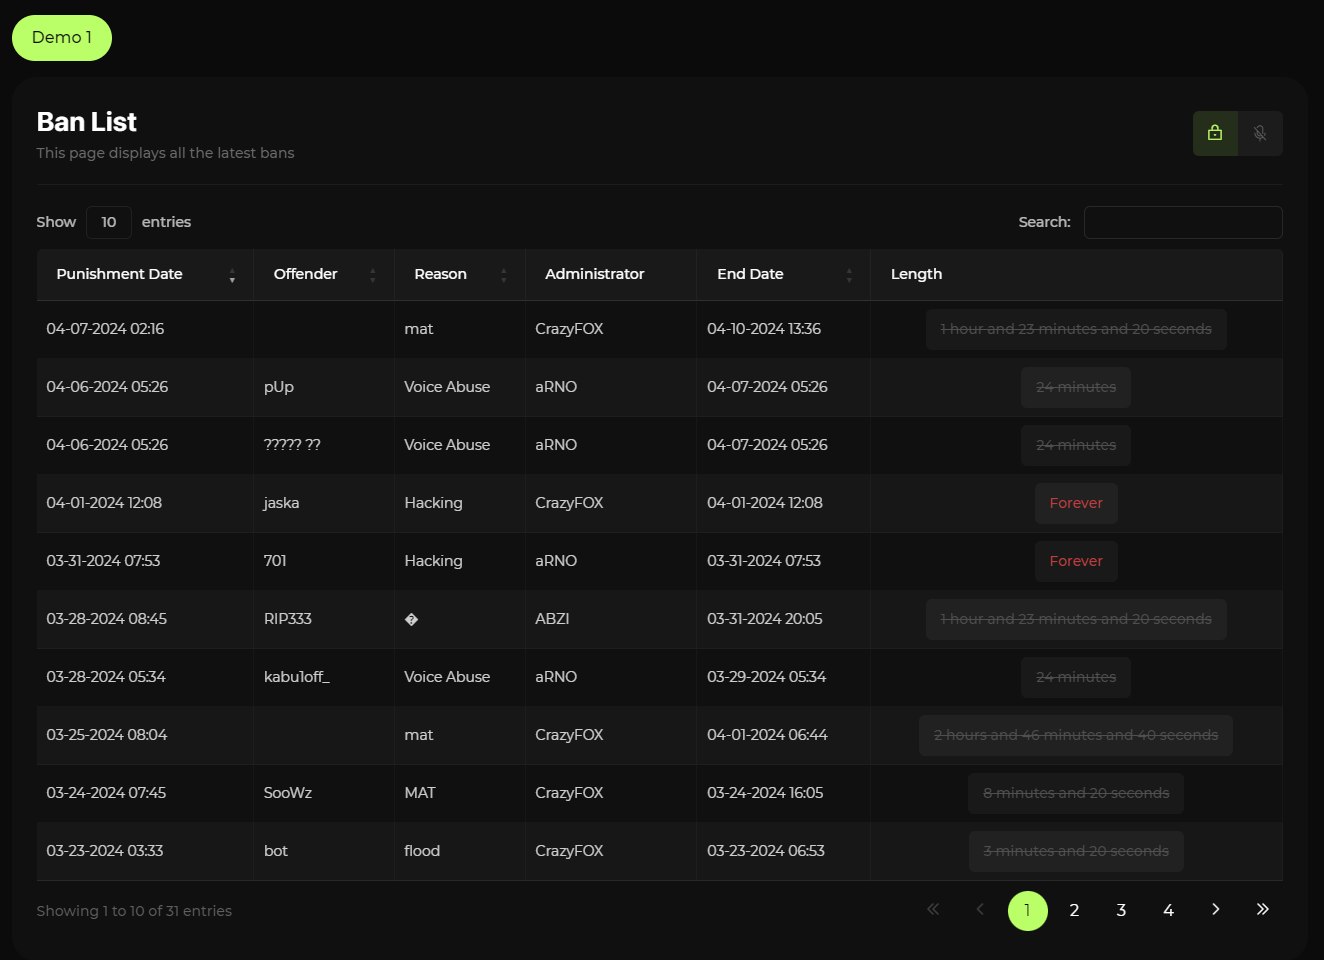Sort by Reason column arrows
1324x960 pixels.
click(504, 275)
